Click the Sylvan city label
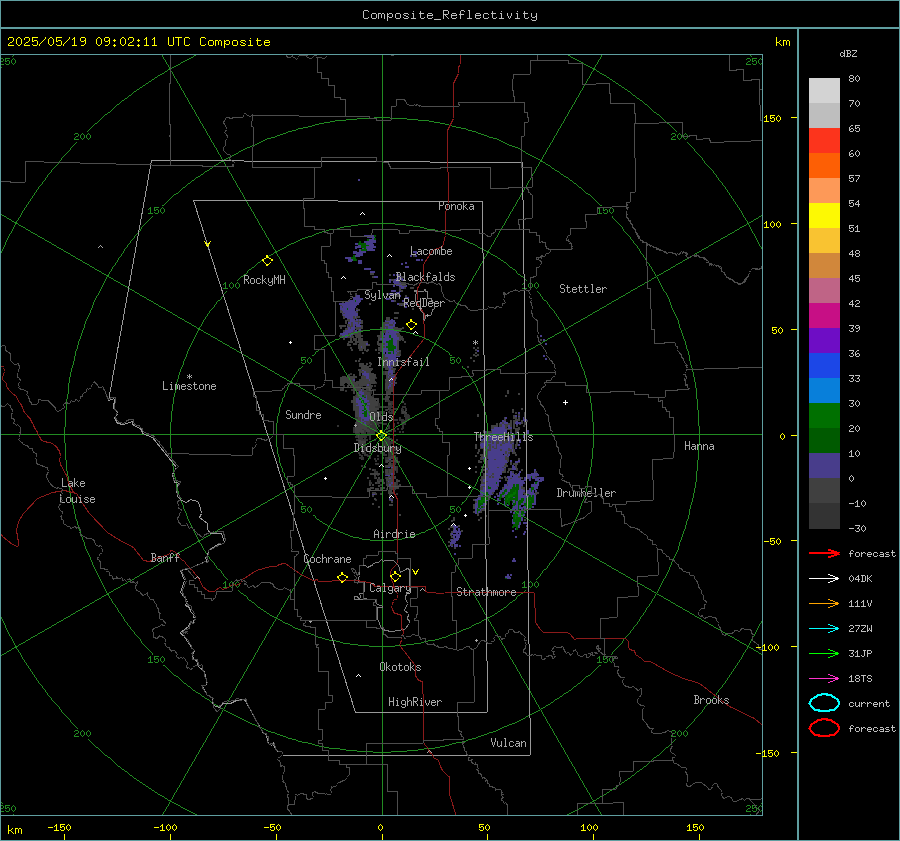900x841 pixels. pos(382,295)
